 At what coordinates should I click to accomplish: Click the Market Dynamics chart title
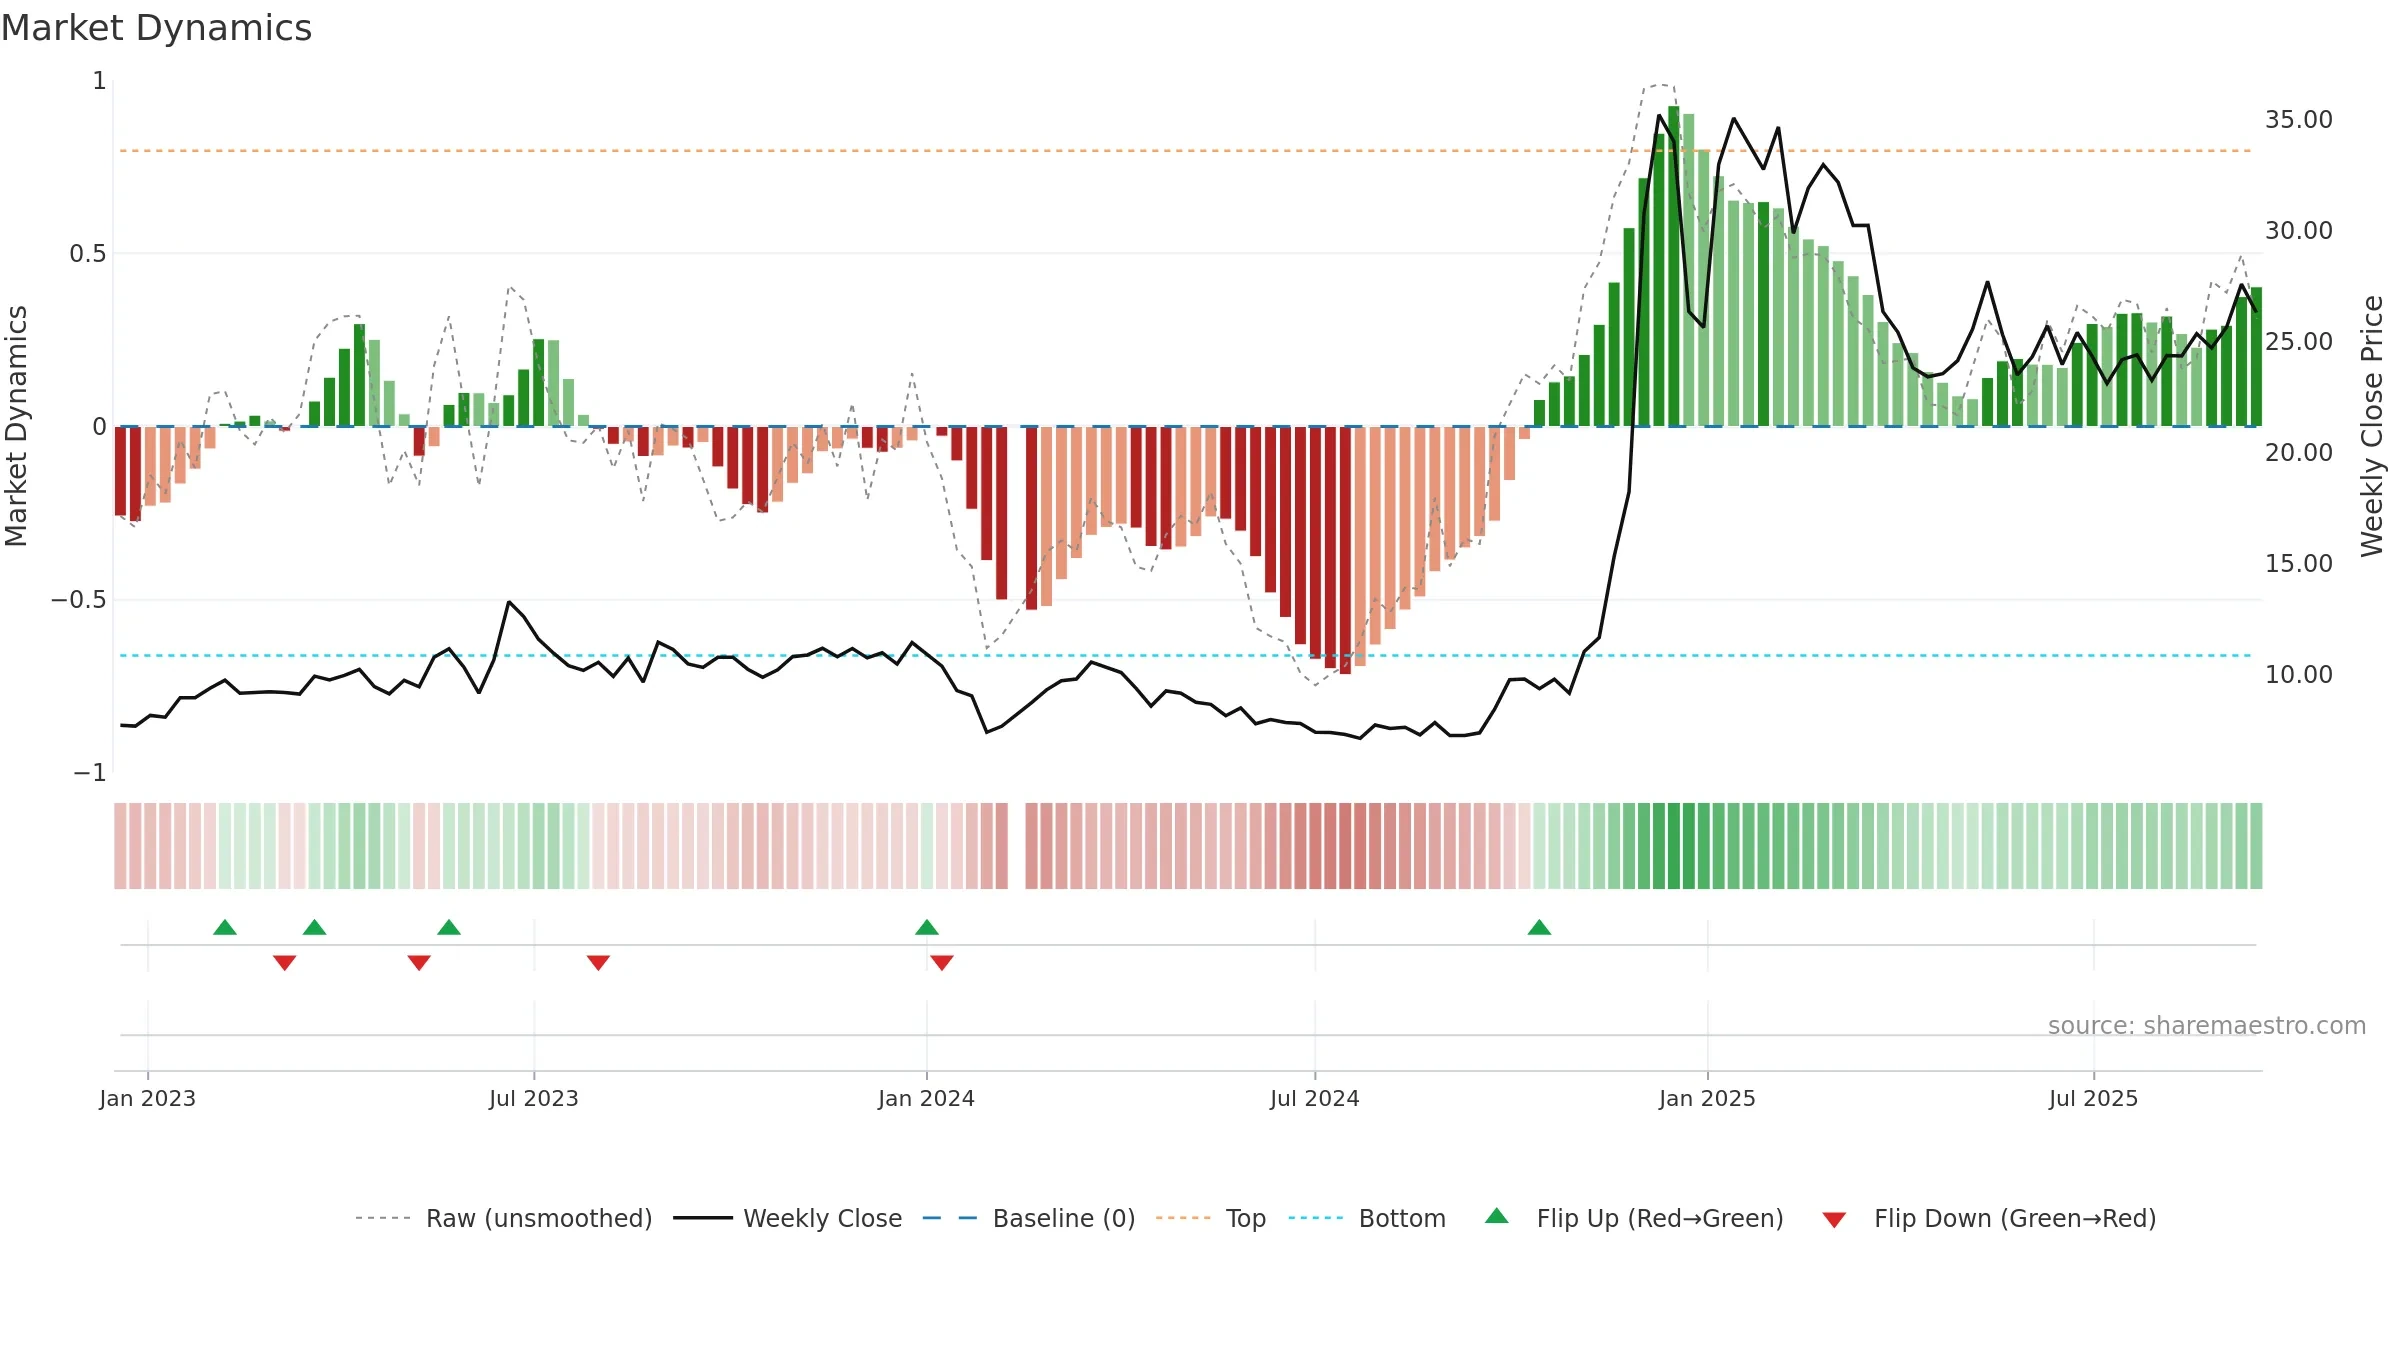tap(157, 28)
